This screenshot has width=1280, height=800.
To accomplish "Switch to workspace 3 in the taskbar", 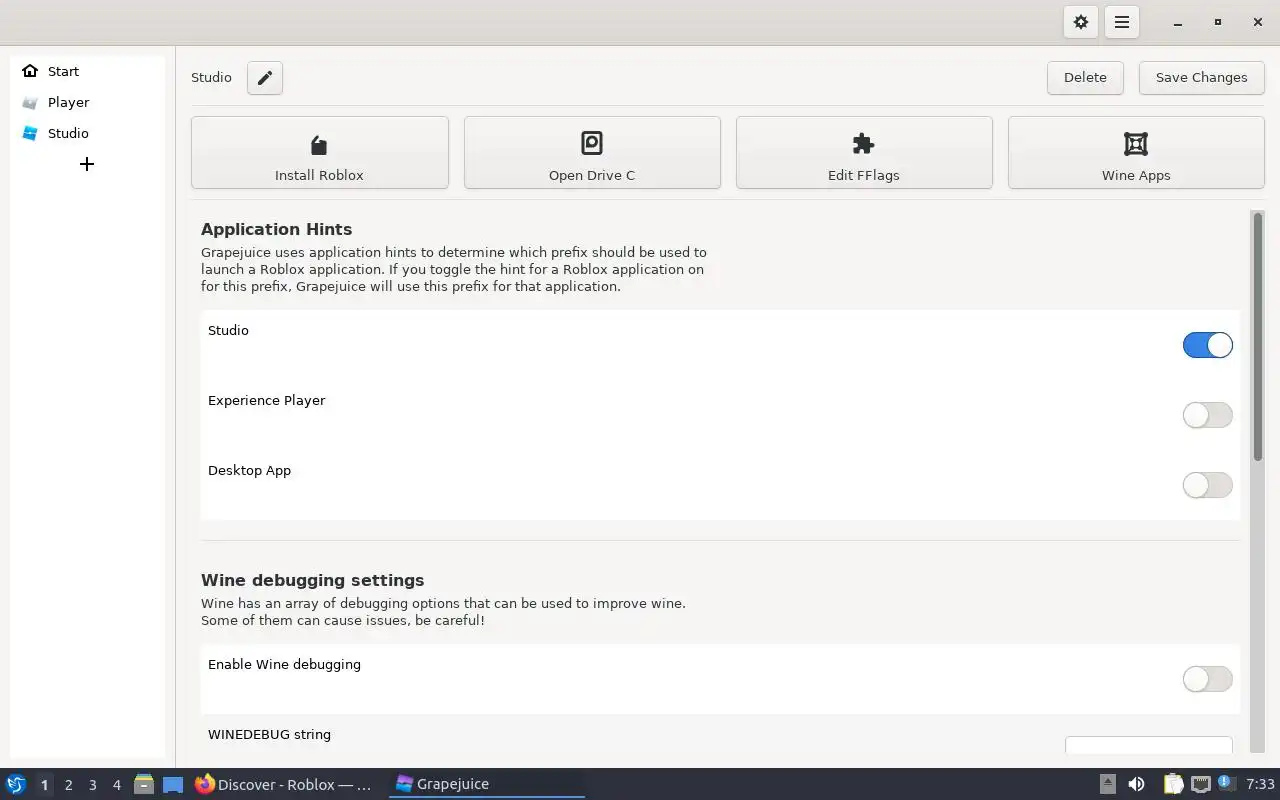I will 92,785.
